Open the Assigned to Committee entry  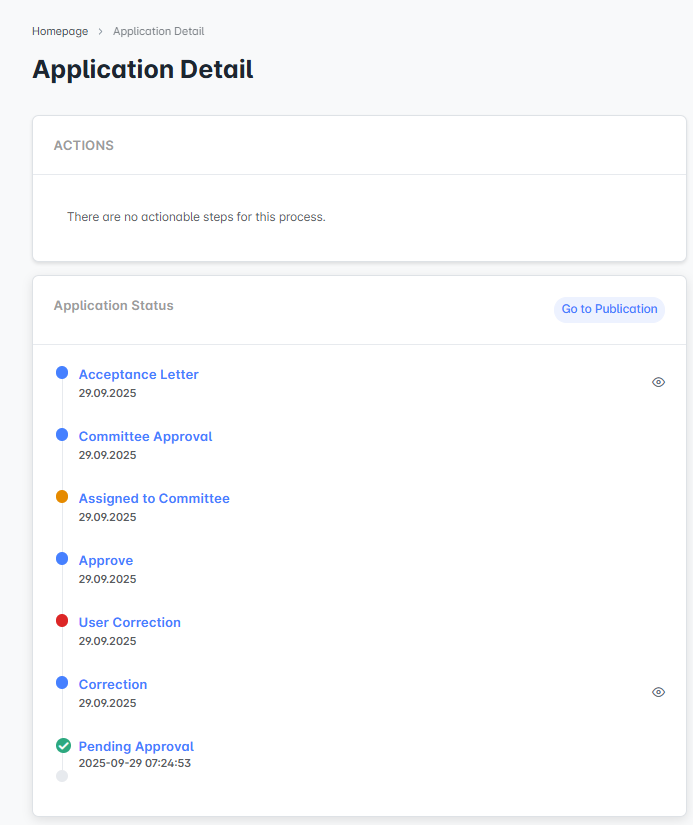click(x=154, y=498)
